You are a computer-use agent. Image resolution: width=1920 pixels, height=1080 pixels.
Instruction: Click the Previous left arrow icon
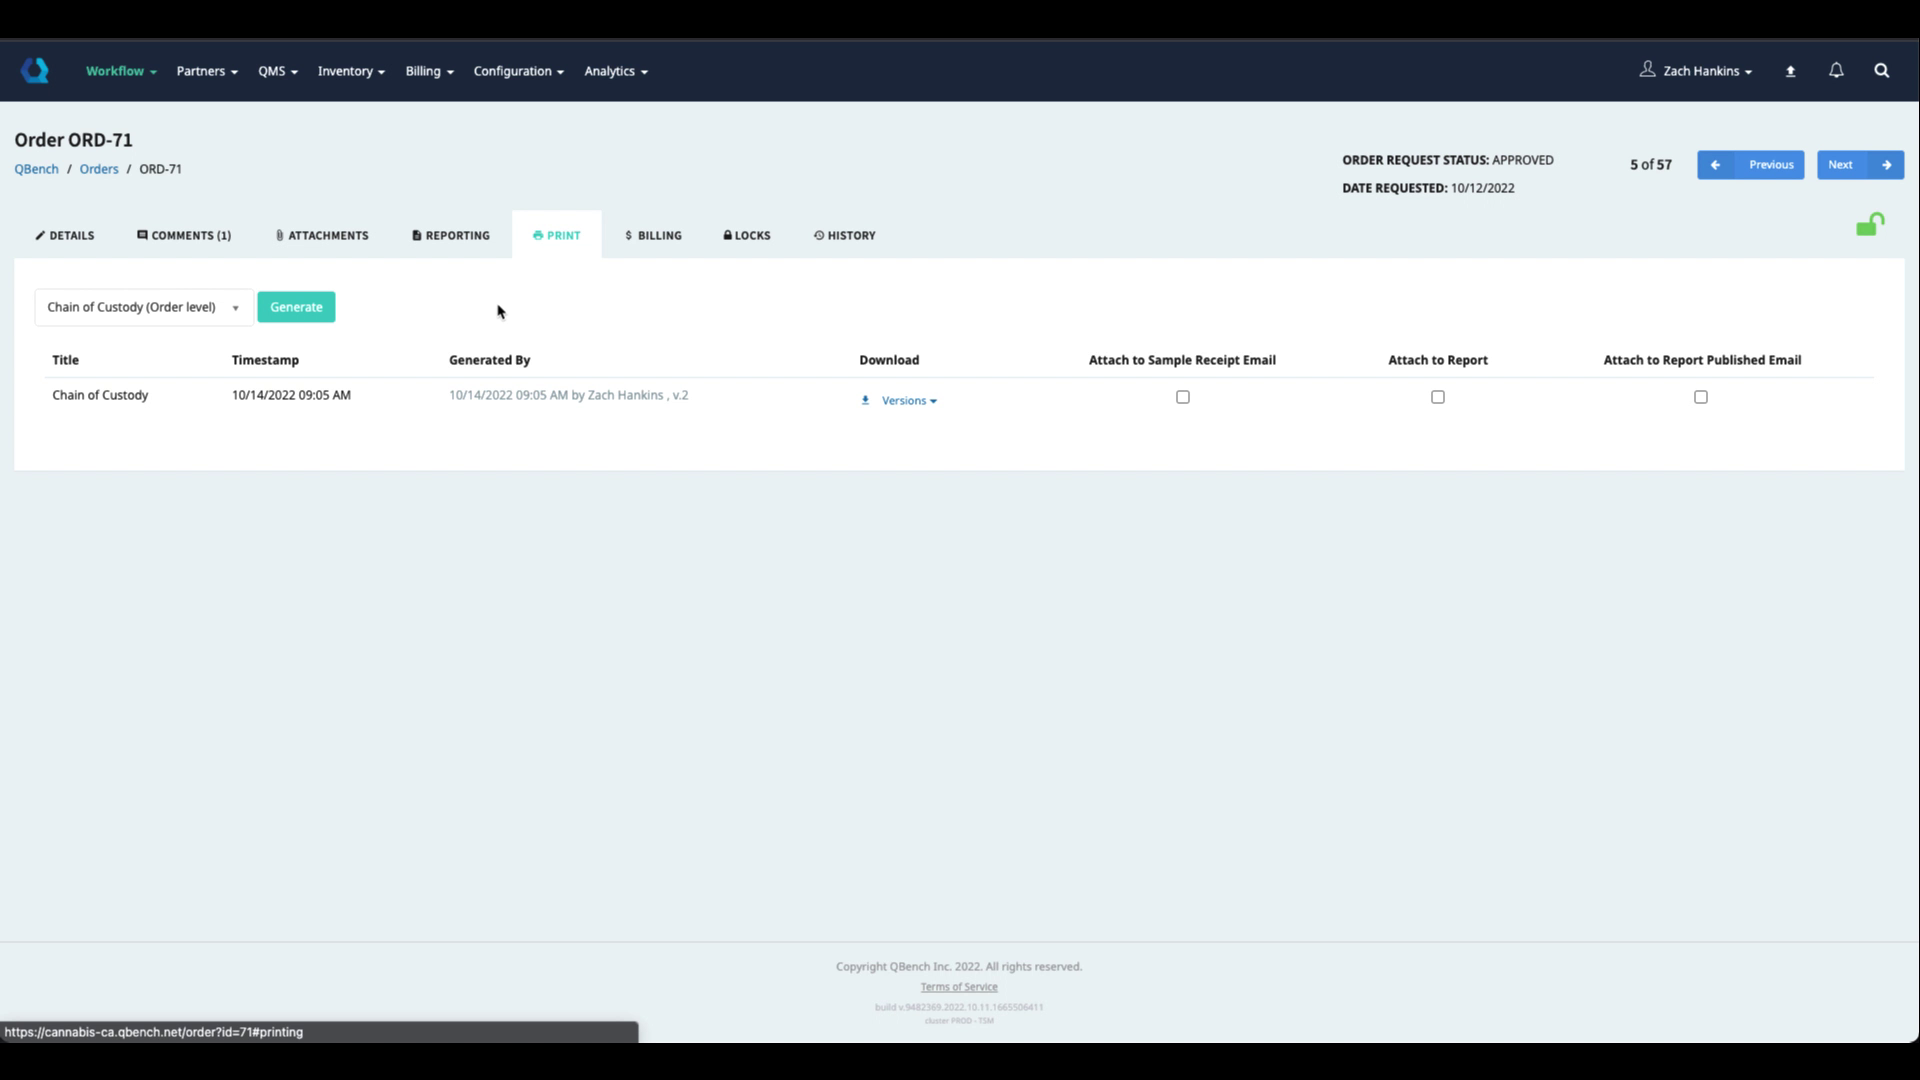[x=1716, y=165]
